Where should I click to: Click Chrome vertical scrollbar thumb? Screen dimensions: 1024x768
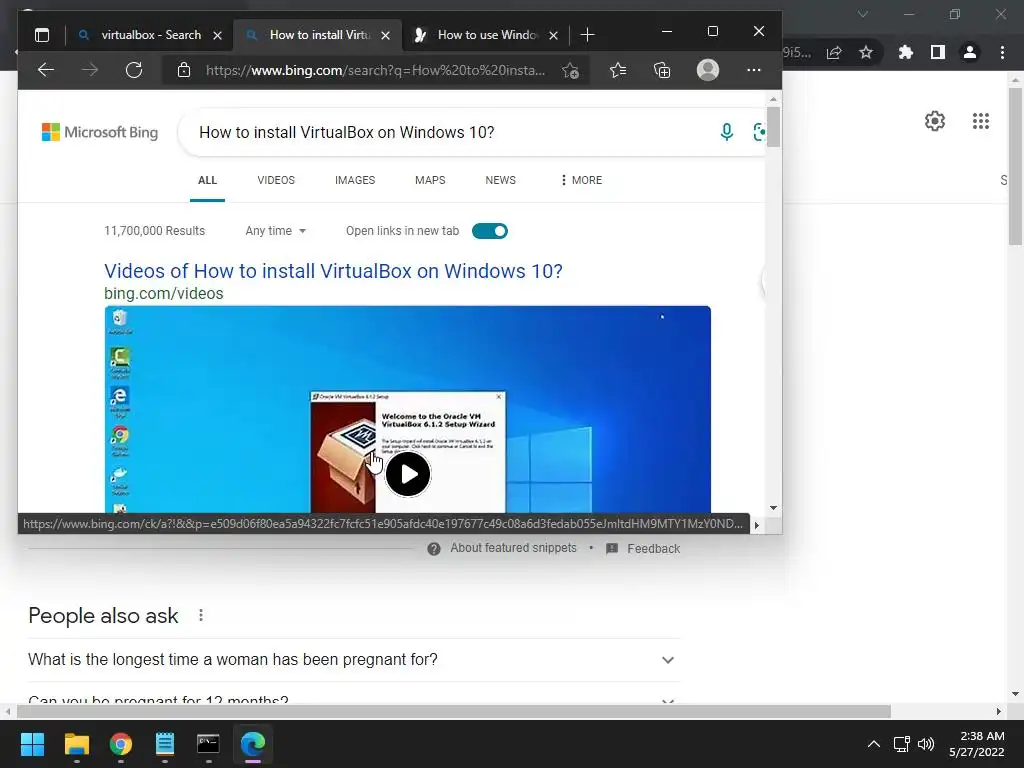pyautogui.click(x=1015, y=166)
